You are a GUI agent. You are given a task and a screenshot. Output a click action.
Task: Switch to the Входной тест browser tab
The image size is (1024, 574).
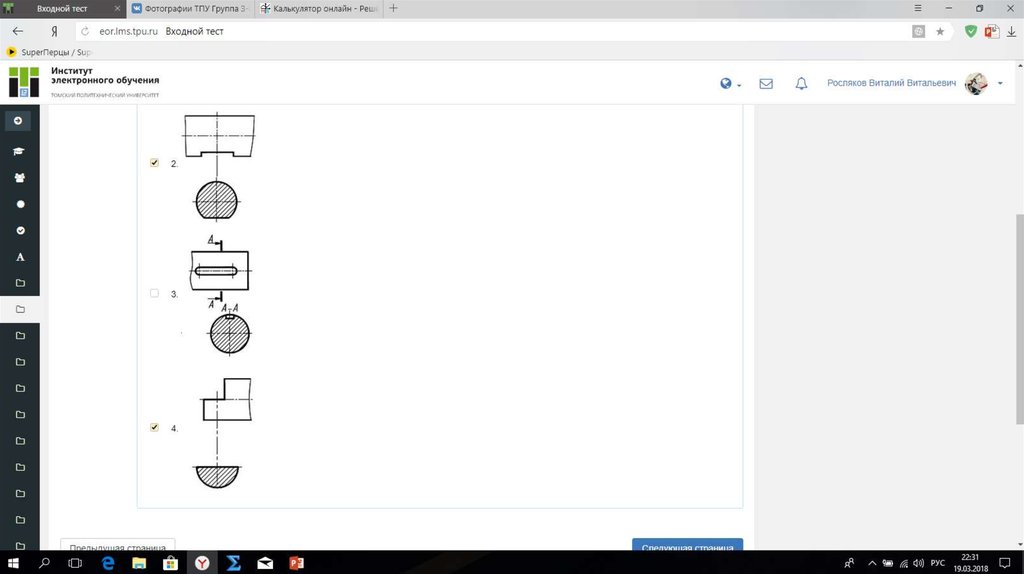point(62,8)
